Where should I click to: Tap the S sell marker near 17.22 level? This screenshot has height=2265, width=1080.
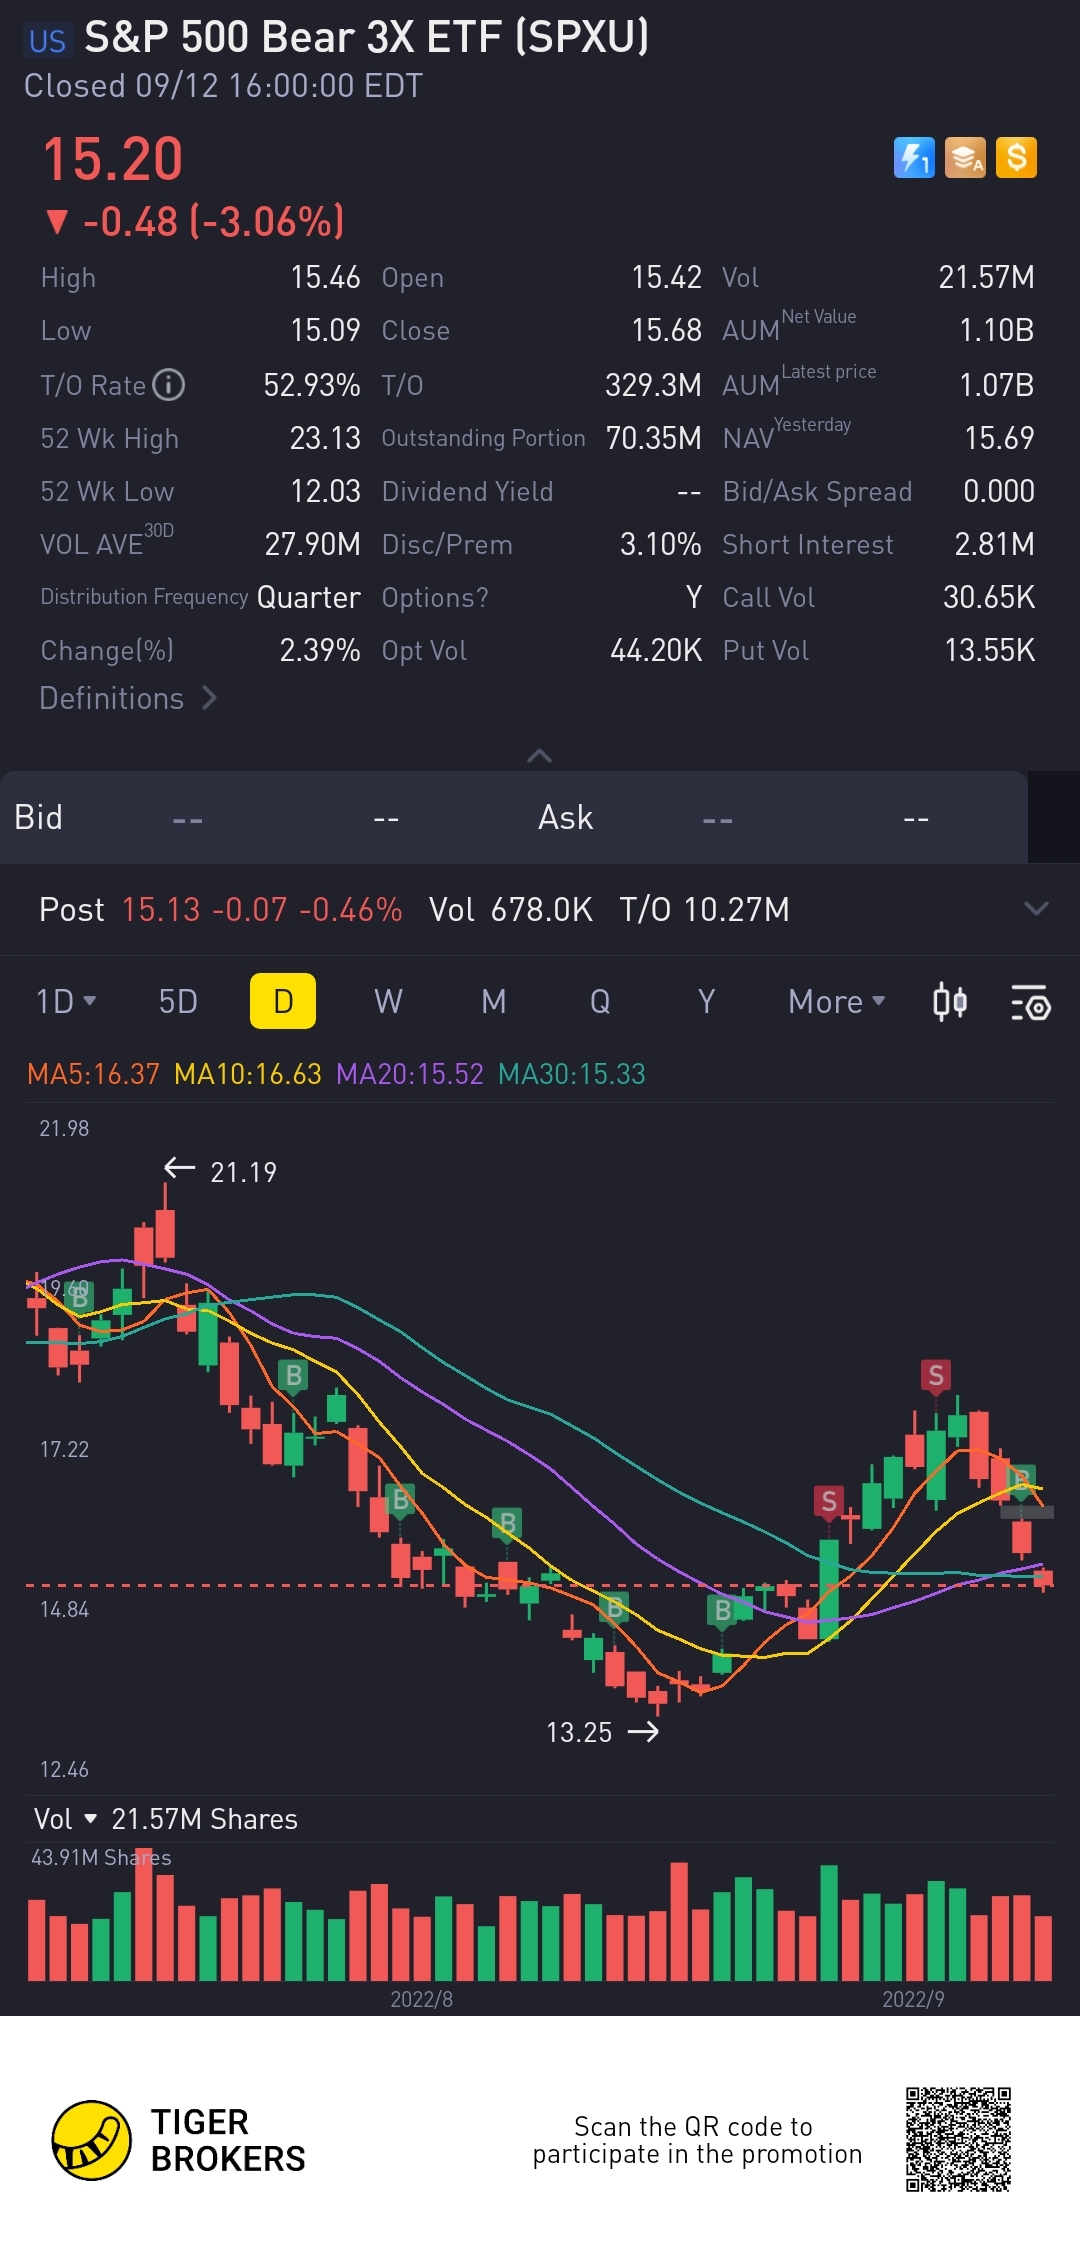(x=828, y=1502)
